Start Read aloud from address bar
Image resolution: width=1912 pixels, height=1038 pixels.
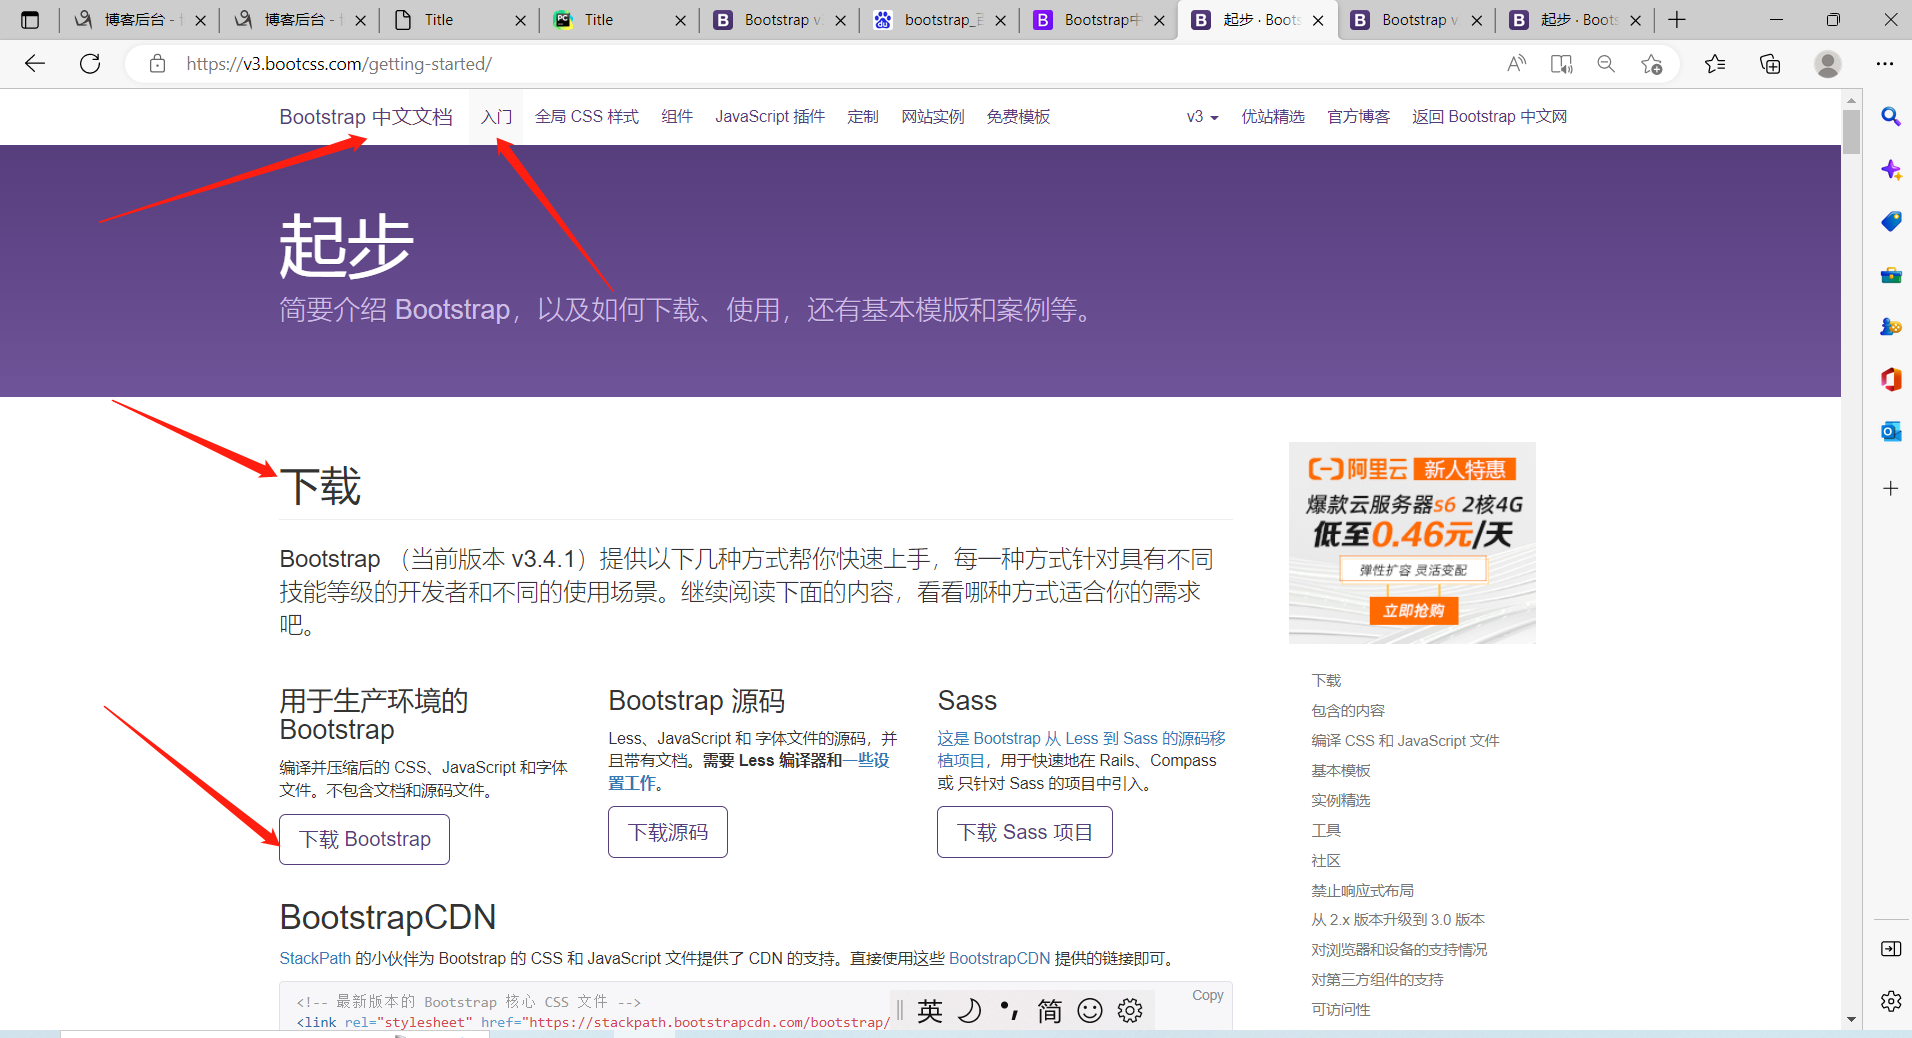click(1516, 64)
